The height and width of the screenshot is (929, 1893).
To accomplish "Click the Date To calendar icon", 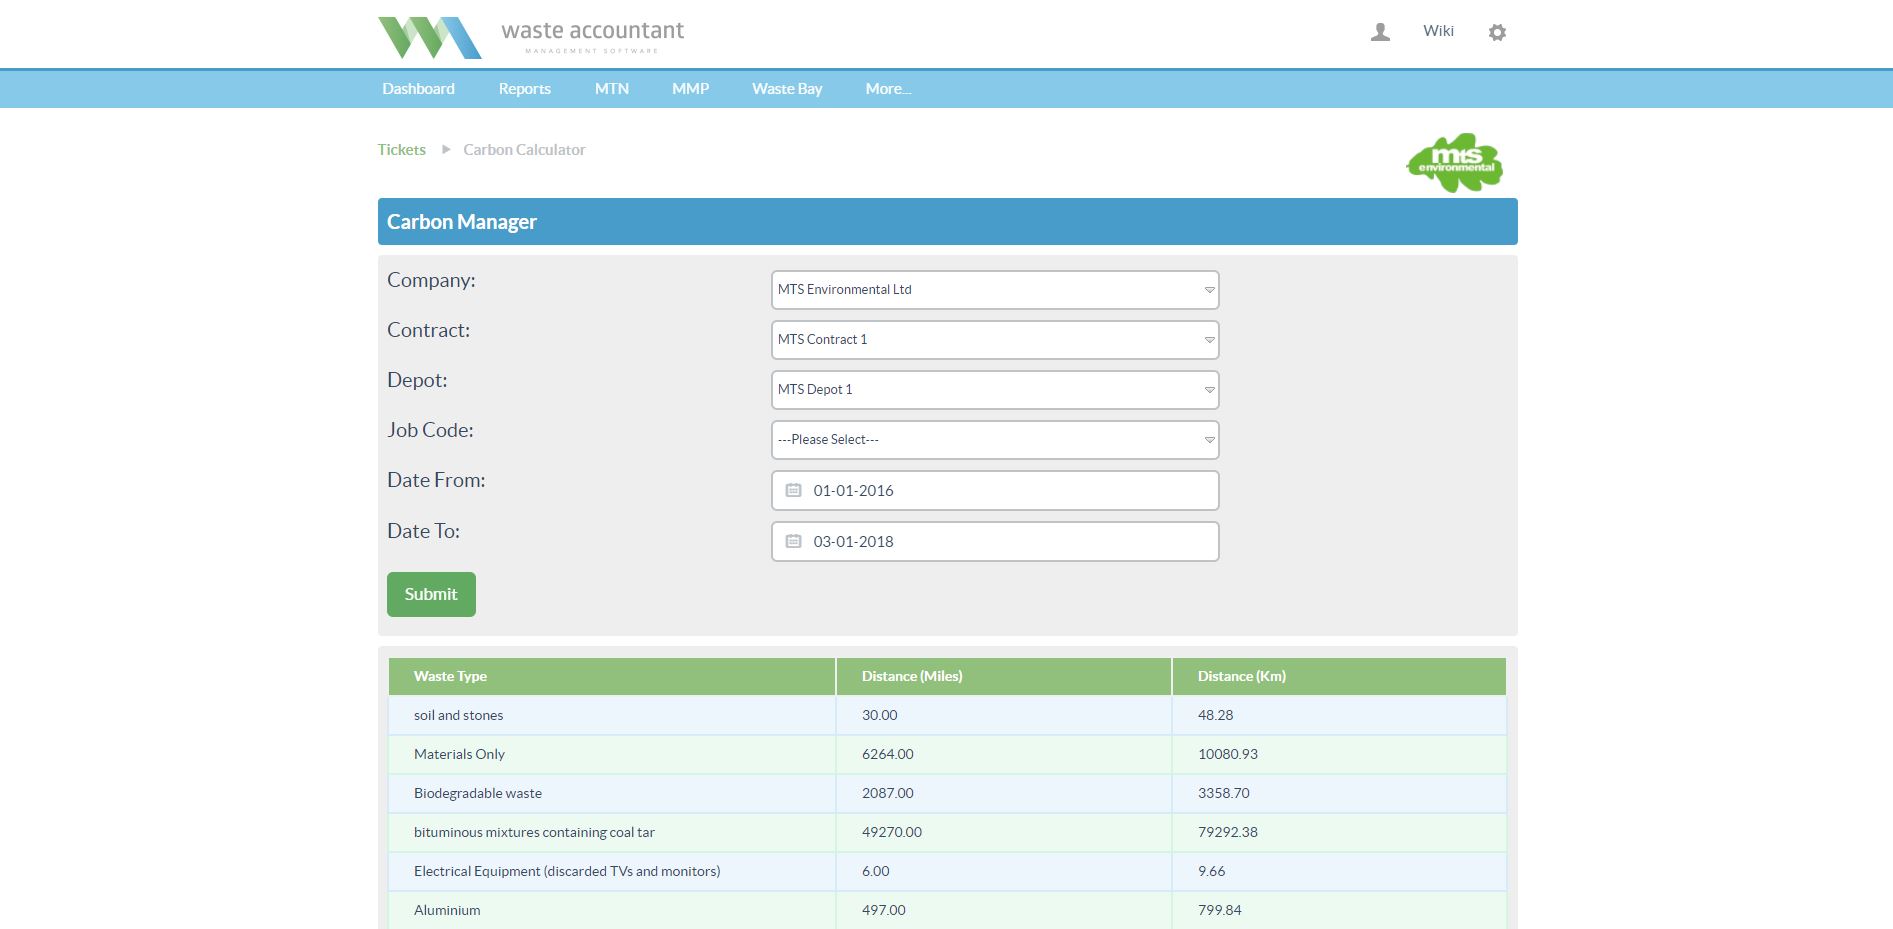I will (x=793, y=541).
